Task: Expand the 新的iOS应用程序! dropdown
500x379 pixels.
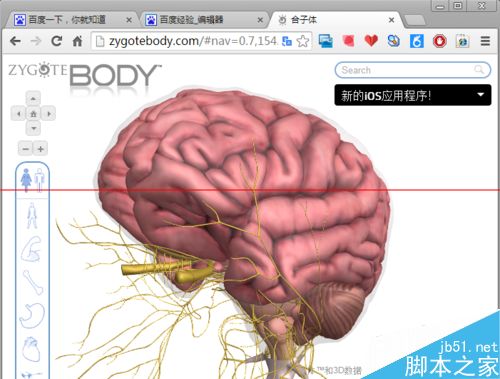Action: coord(413,95)
